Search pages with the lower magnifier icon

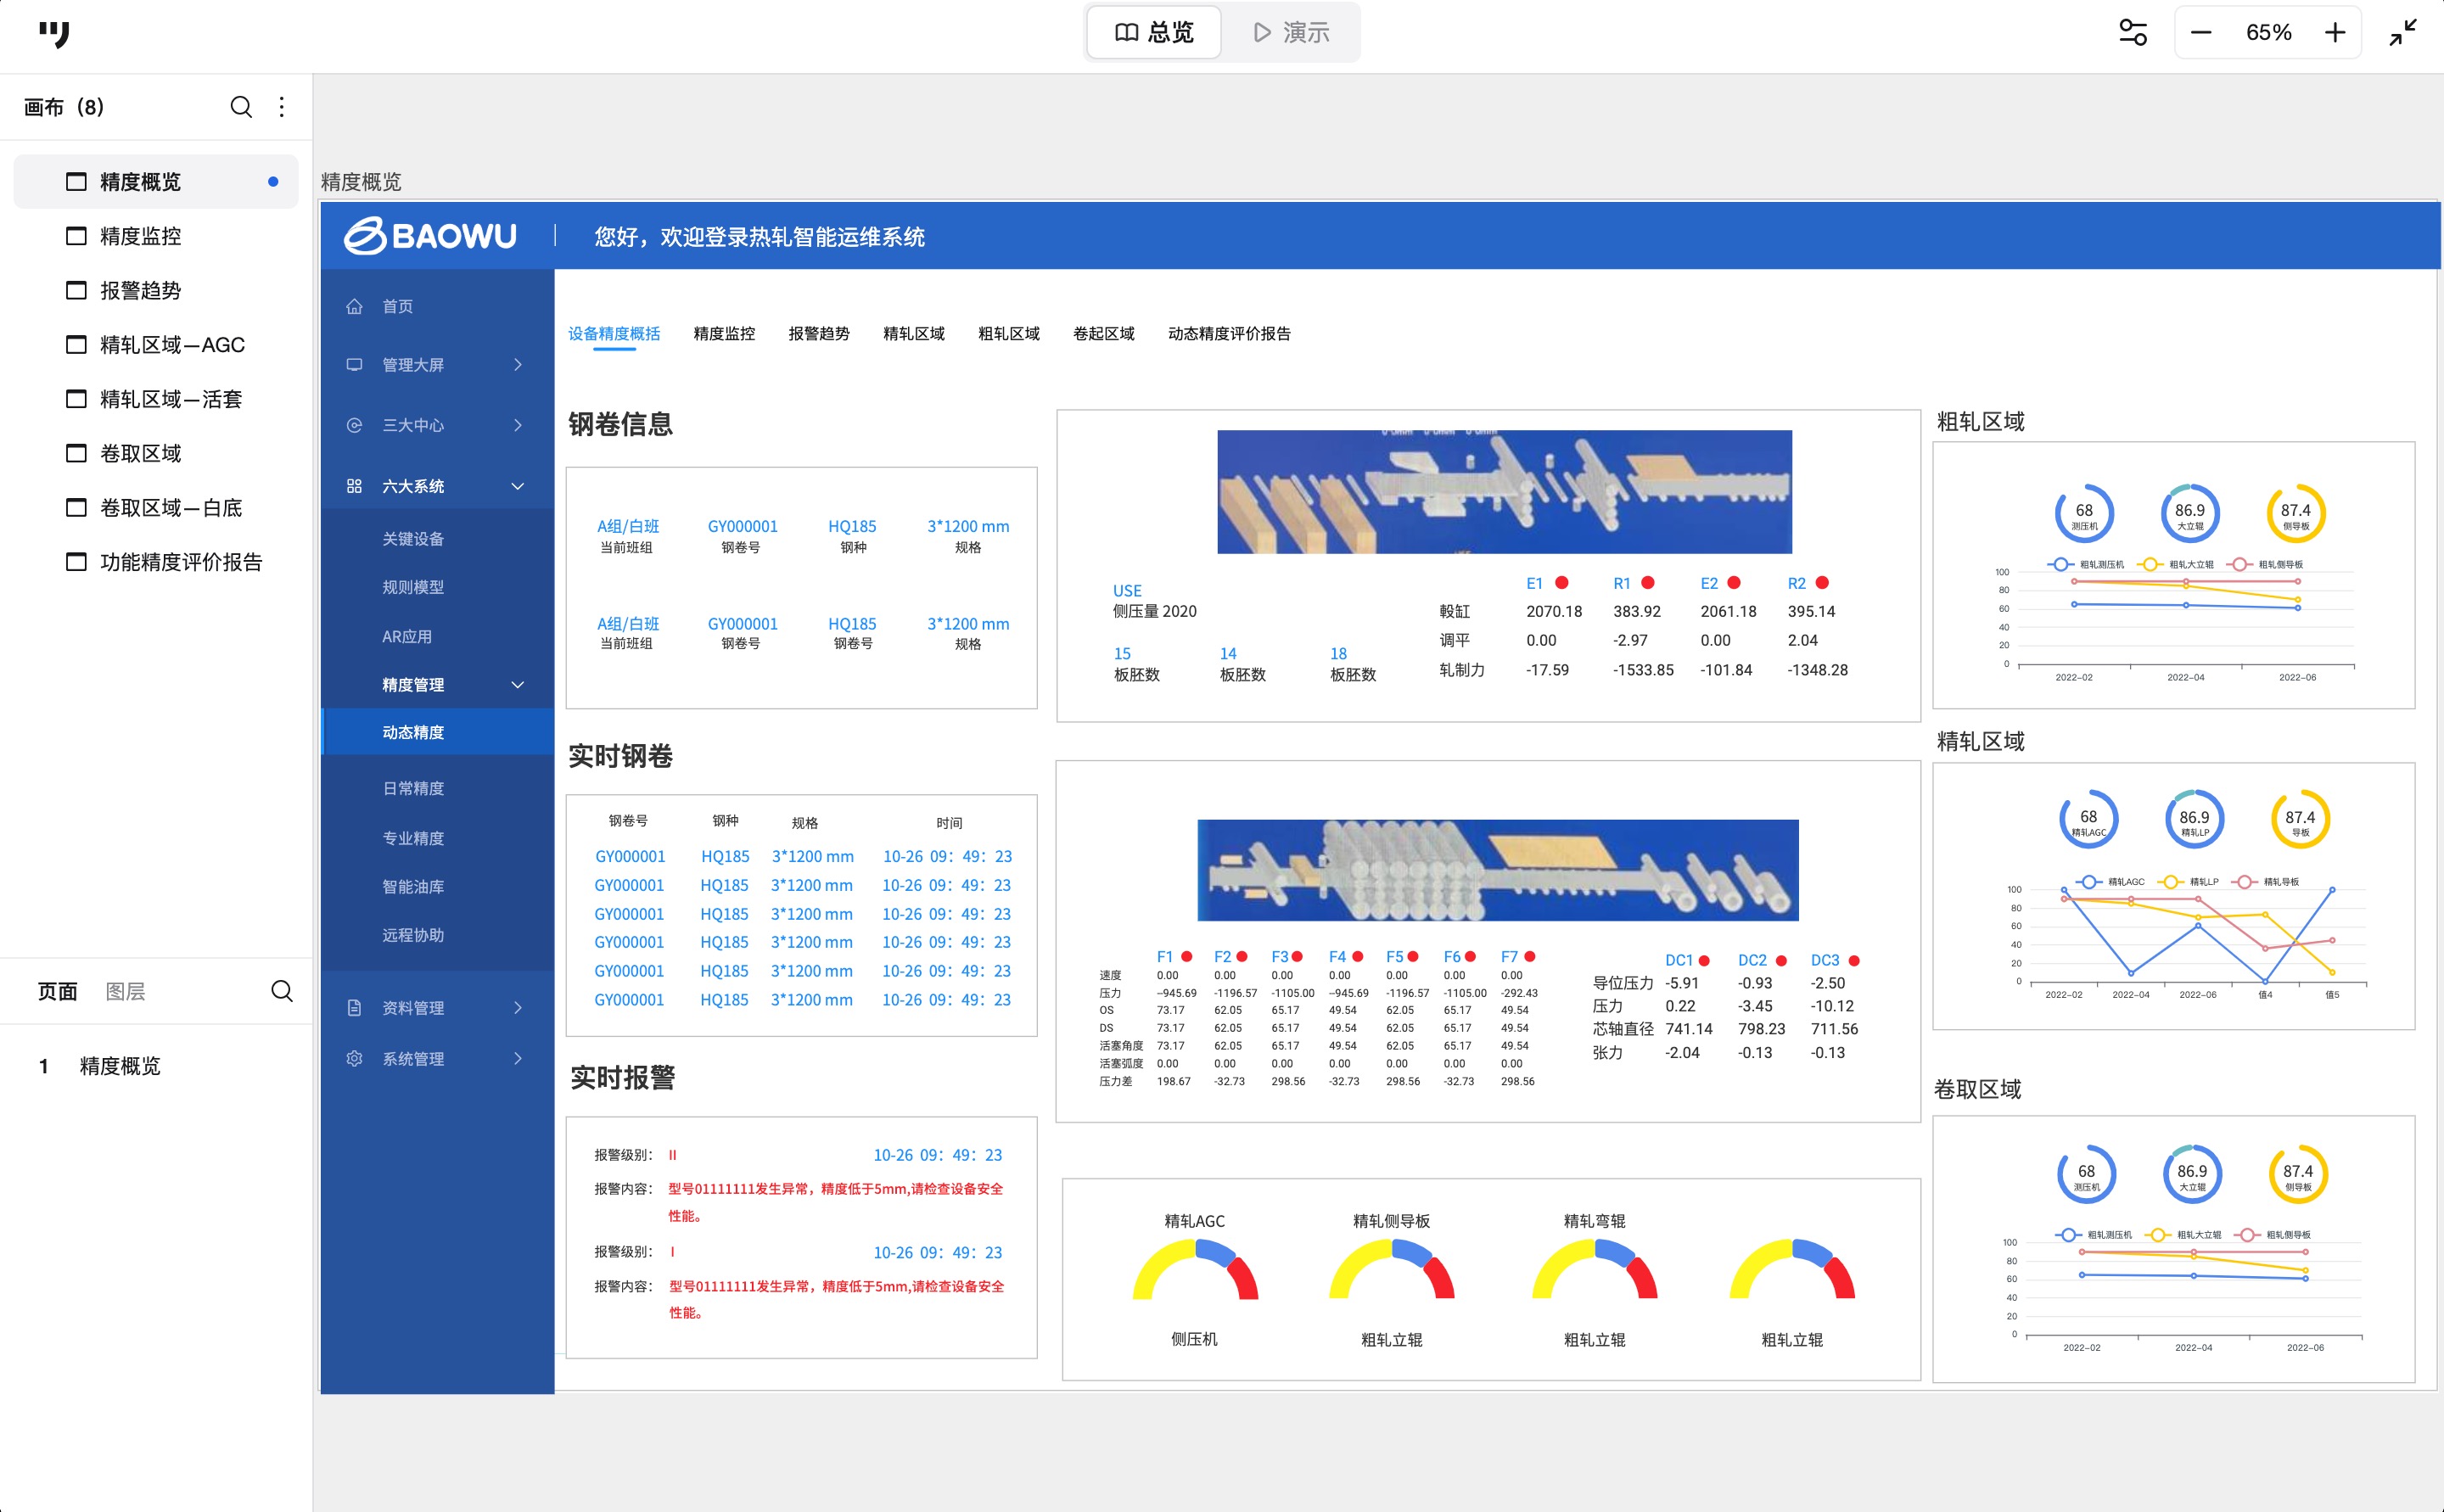click(x=282, y=991)
